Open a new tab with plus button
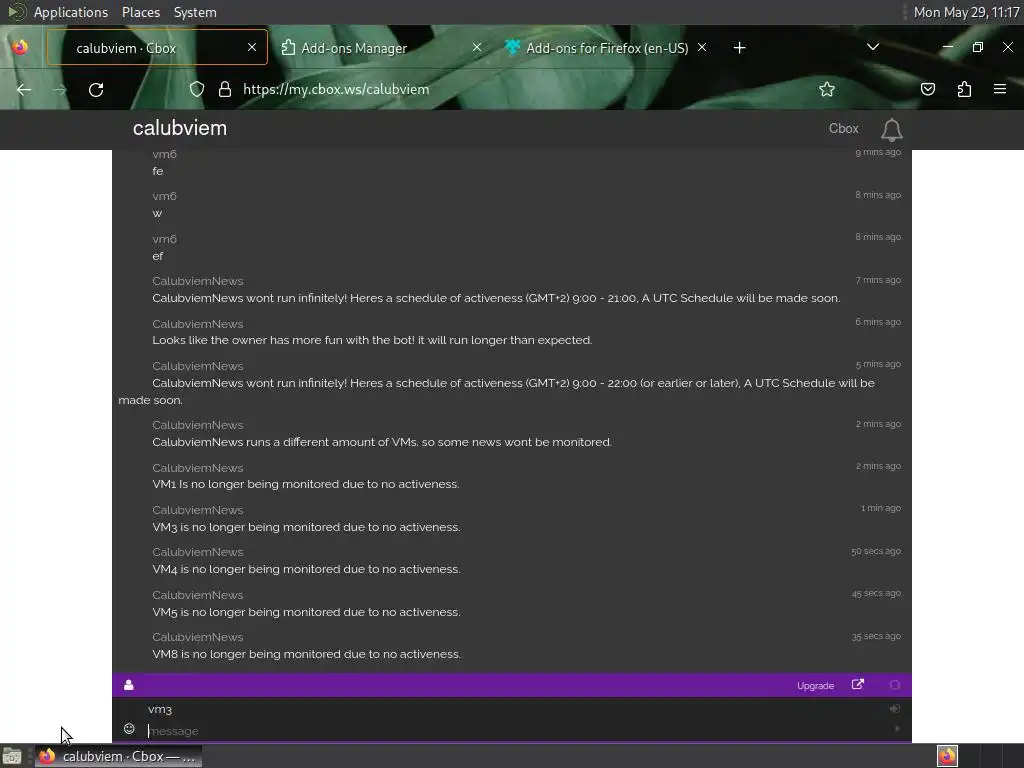Image resolution: width=1024 pixels, height=768 pixels. [x=739, y=48]
